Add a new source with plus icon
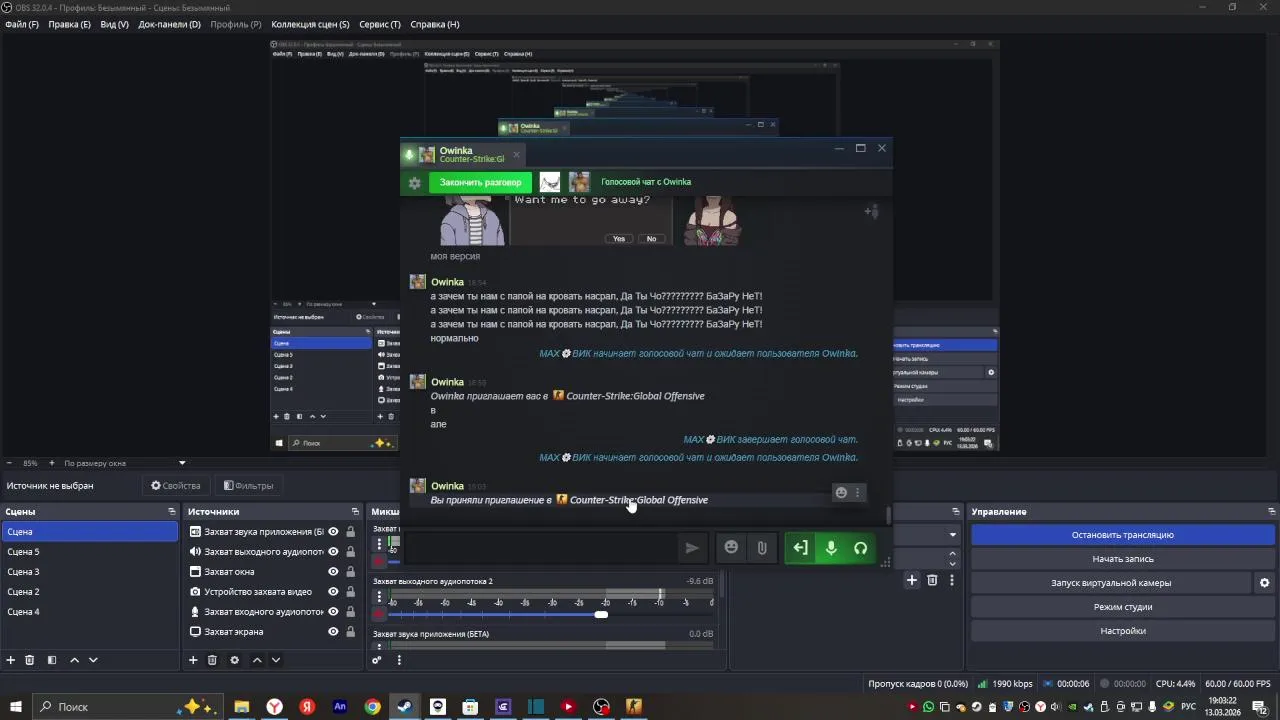Viewport: 1280px width, 720px height. pos(193,660)
